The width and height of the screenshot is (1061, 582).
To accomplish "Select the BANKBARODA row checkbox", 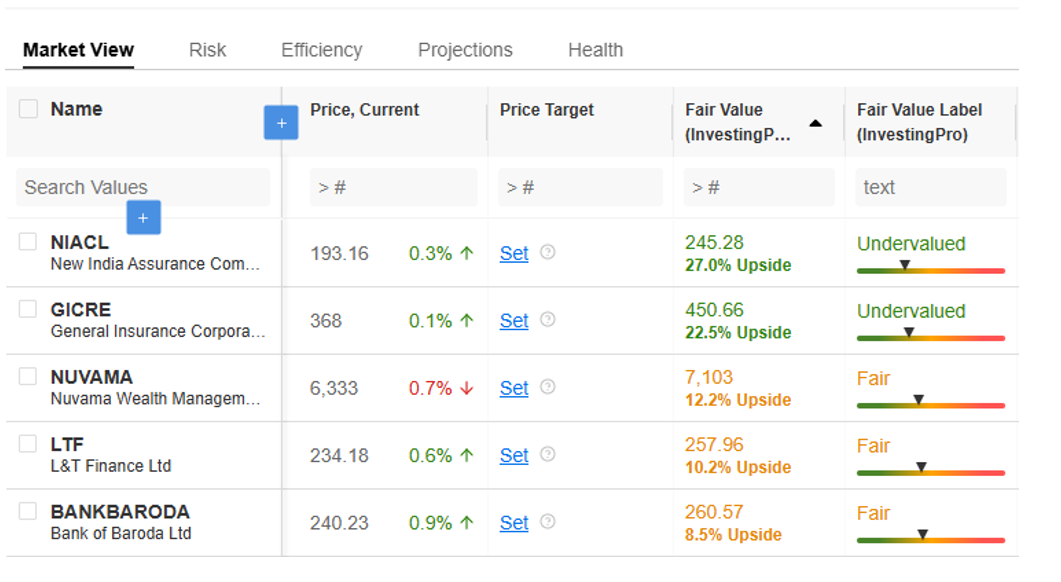I will pyautogui.click(x=28, y=512).
